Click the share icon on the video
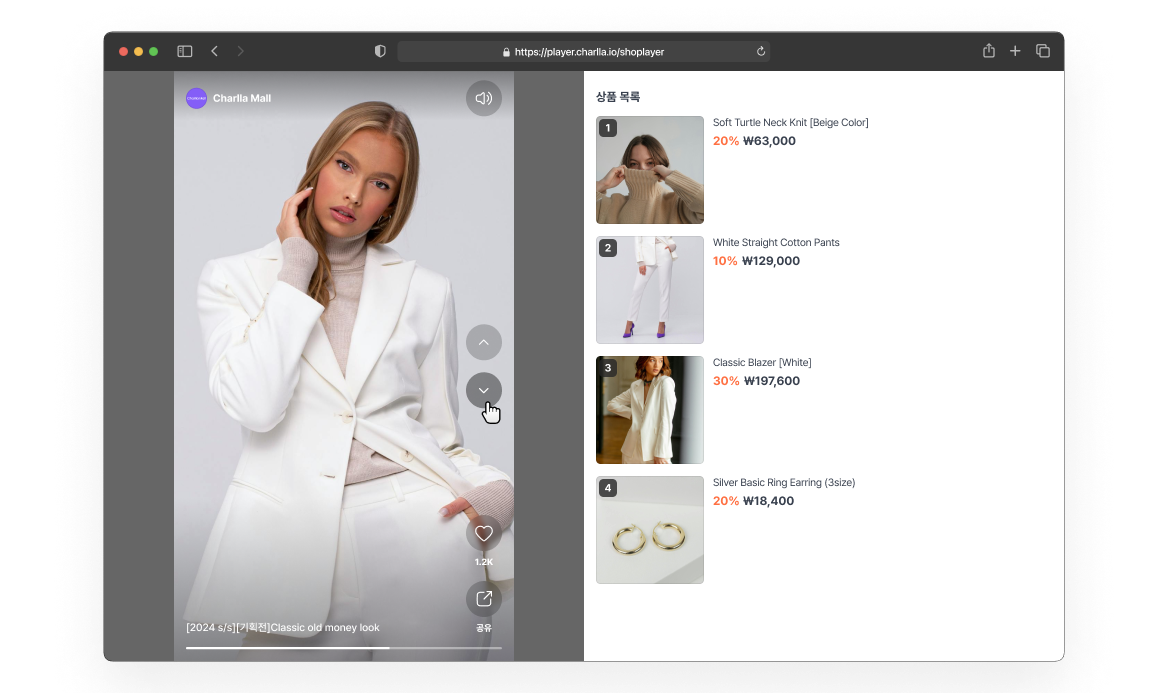Screen dimensions: 1168x693 click(x=484, y=599)
